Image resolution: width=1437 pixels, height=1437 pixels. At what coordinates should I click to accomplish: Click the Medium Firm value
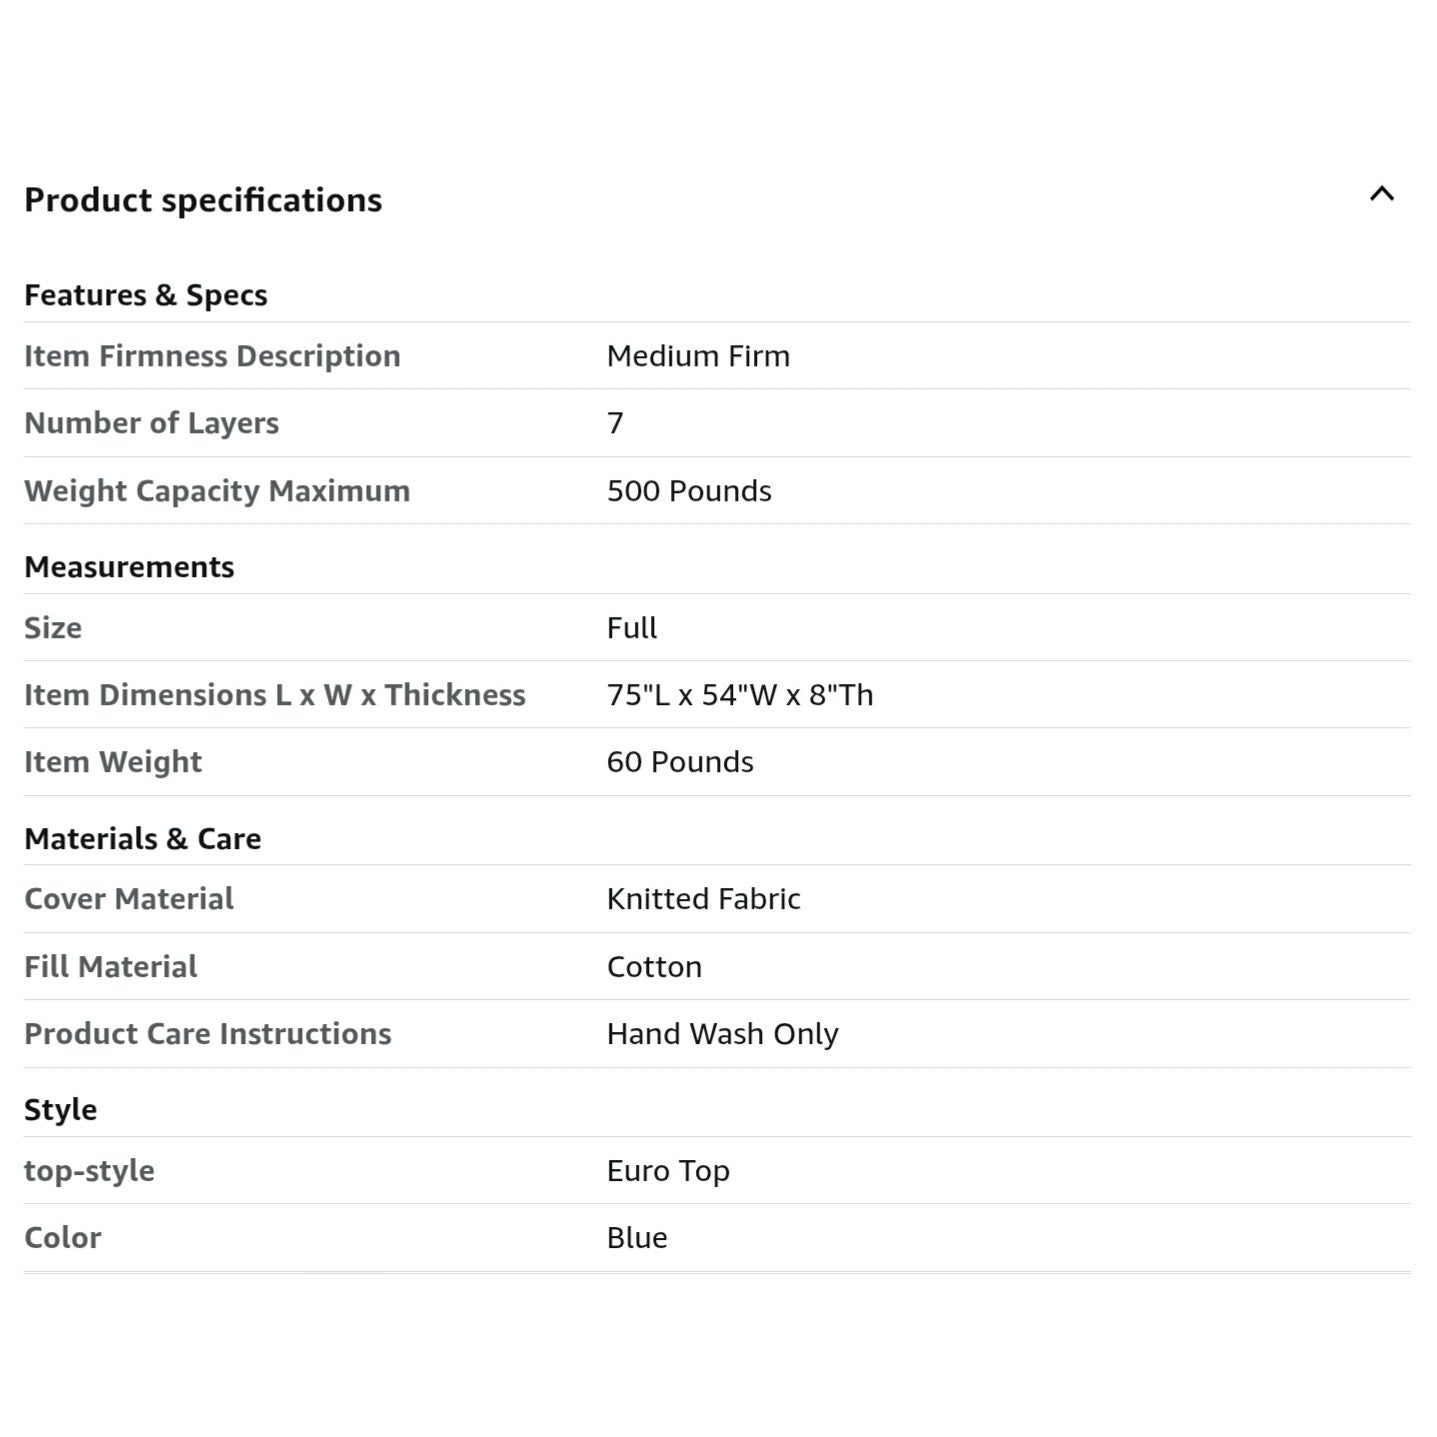coord(698,356)
